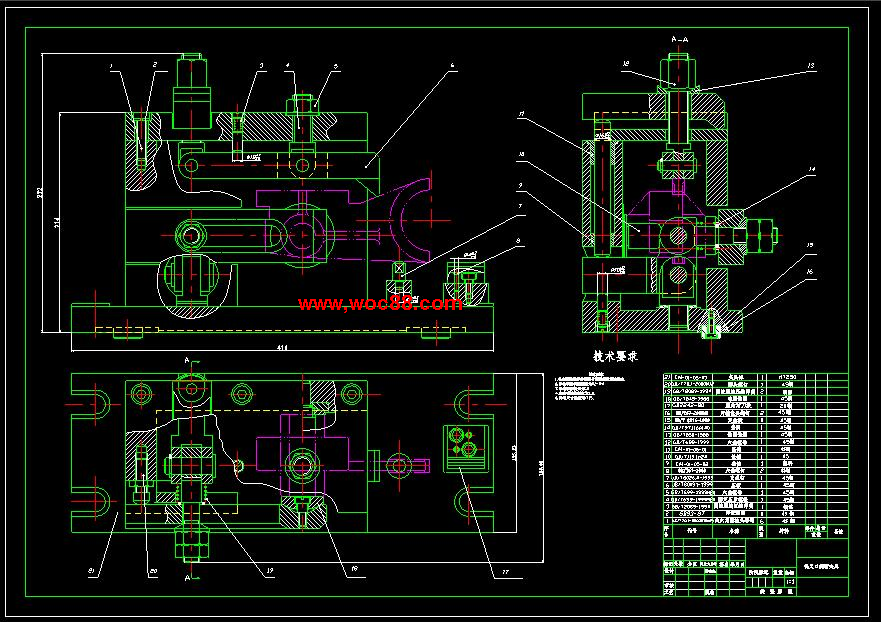Select the HT250 material cell in parts list
881x622 pixels.
coord(787,377)
